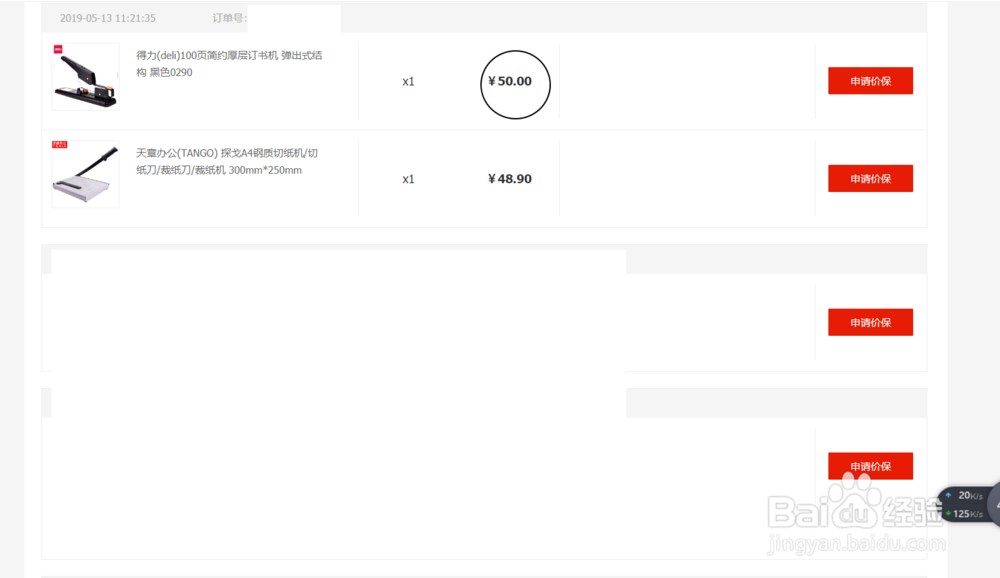Click the red deli brand logo badge

(57, 48)
